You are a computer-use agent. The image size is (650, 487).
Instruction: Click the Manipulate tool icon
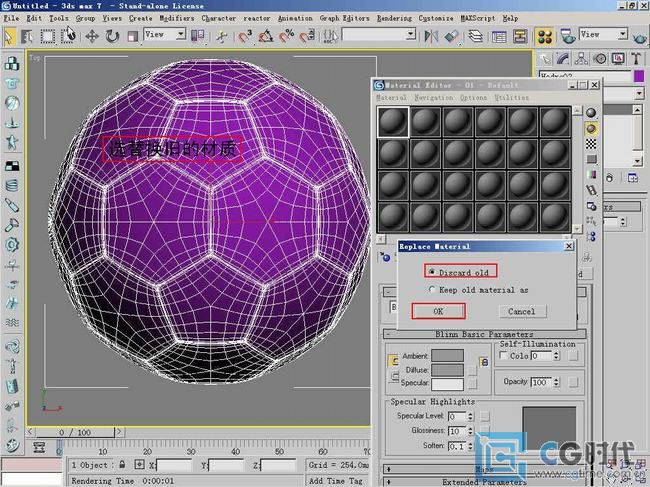tap(221, 36)
